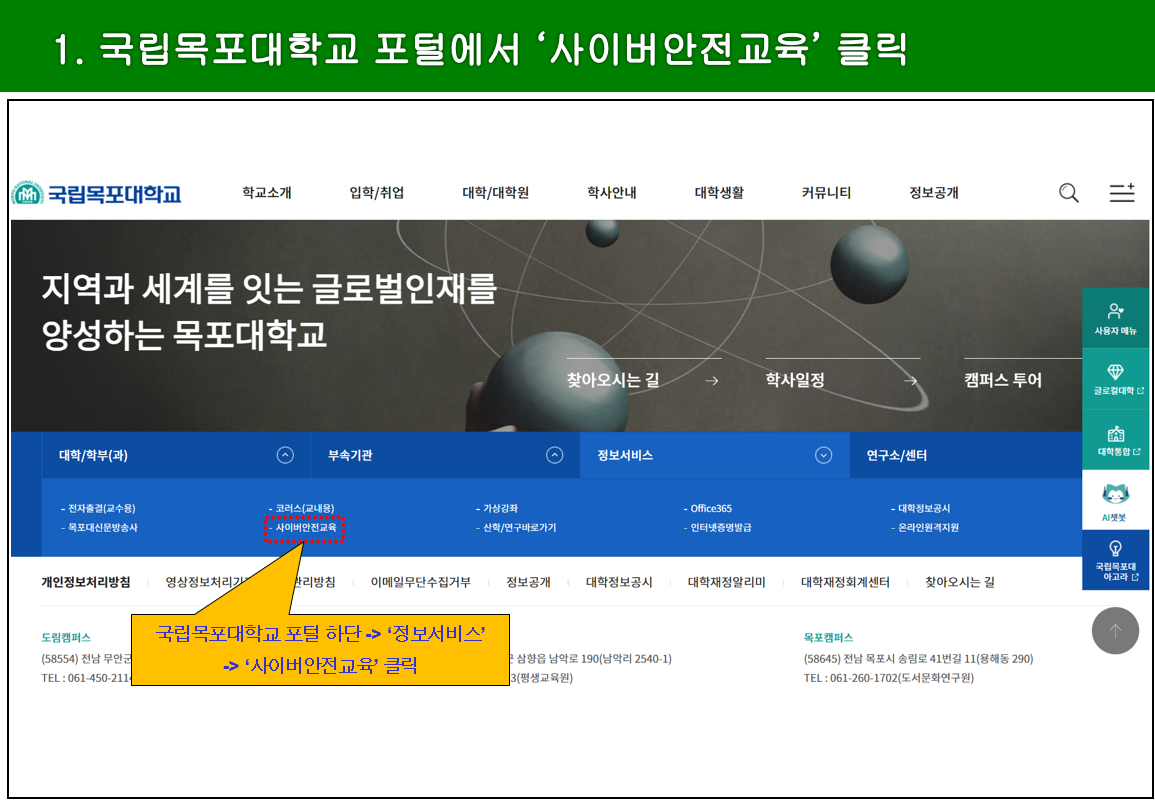The height and width of the screenshot is (800, 1155).
Task: Open the 사용자 메뉴 sidebar icon
Action: (1115, 318)
